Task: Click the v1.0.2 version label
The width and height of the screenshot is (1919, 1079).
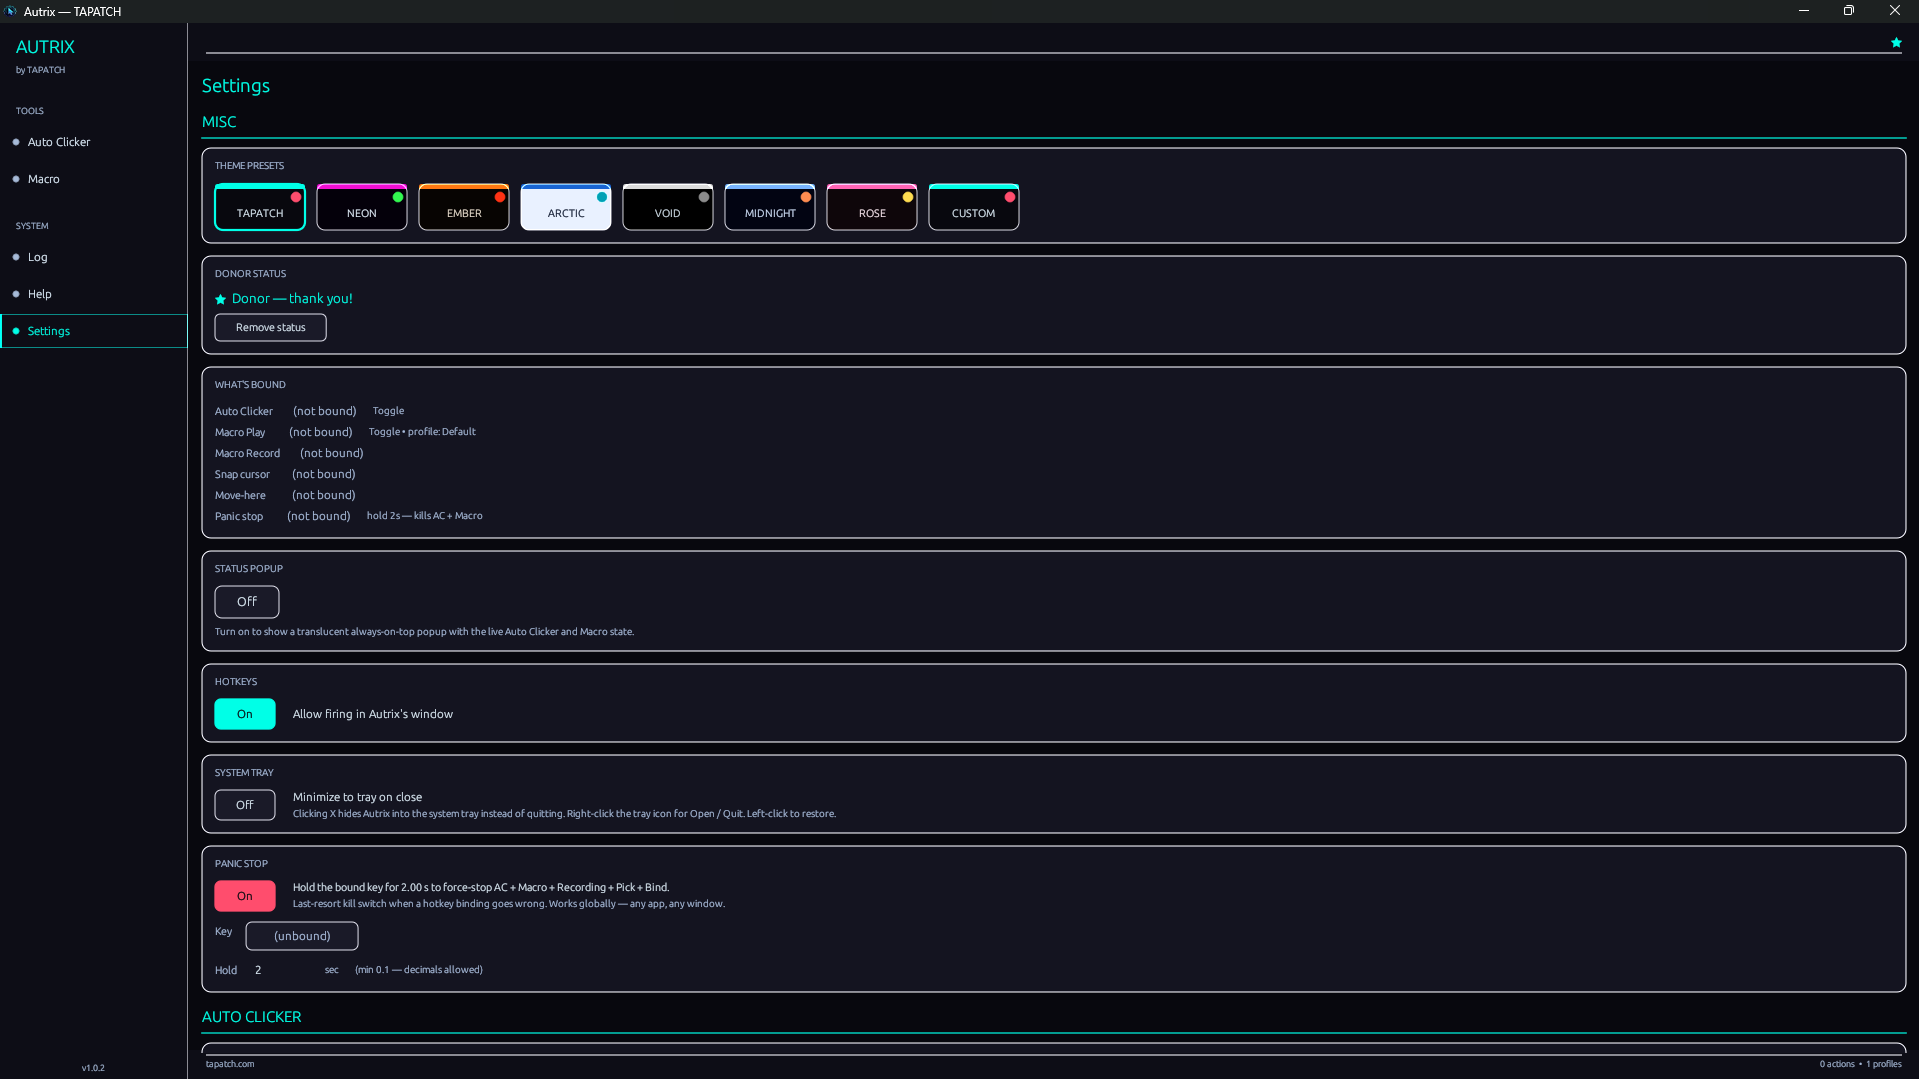Action: (93, 1068)
